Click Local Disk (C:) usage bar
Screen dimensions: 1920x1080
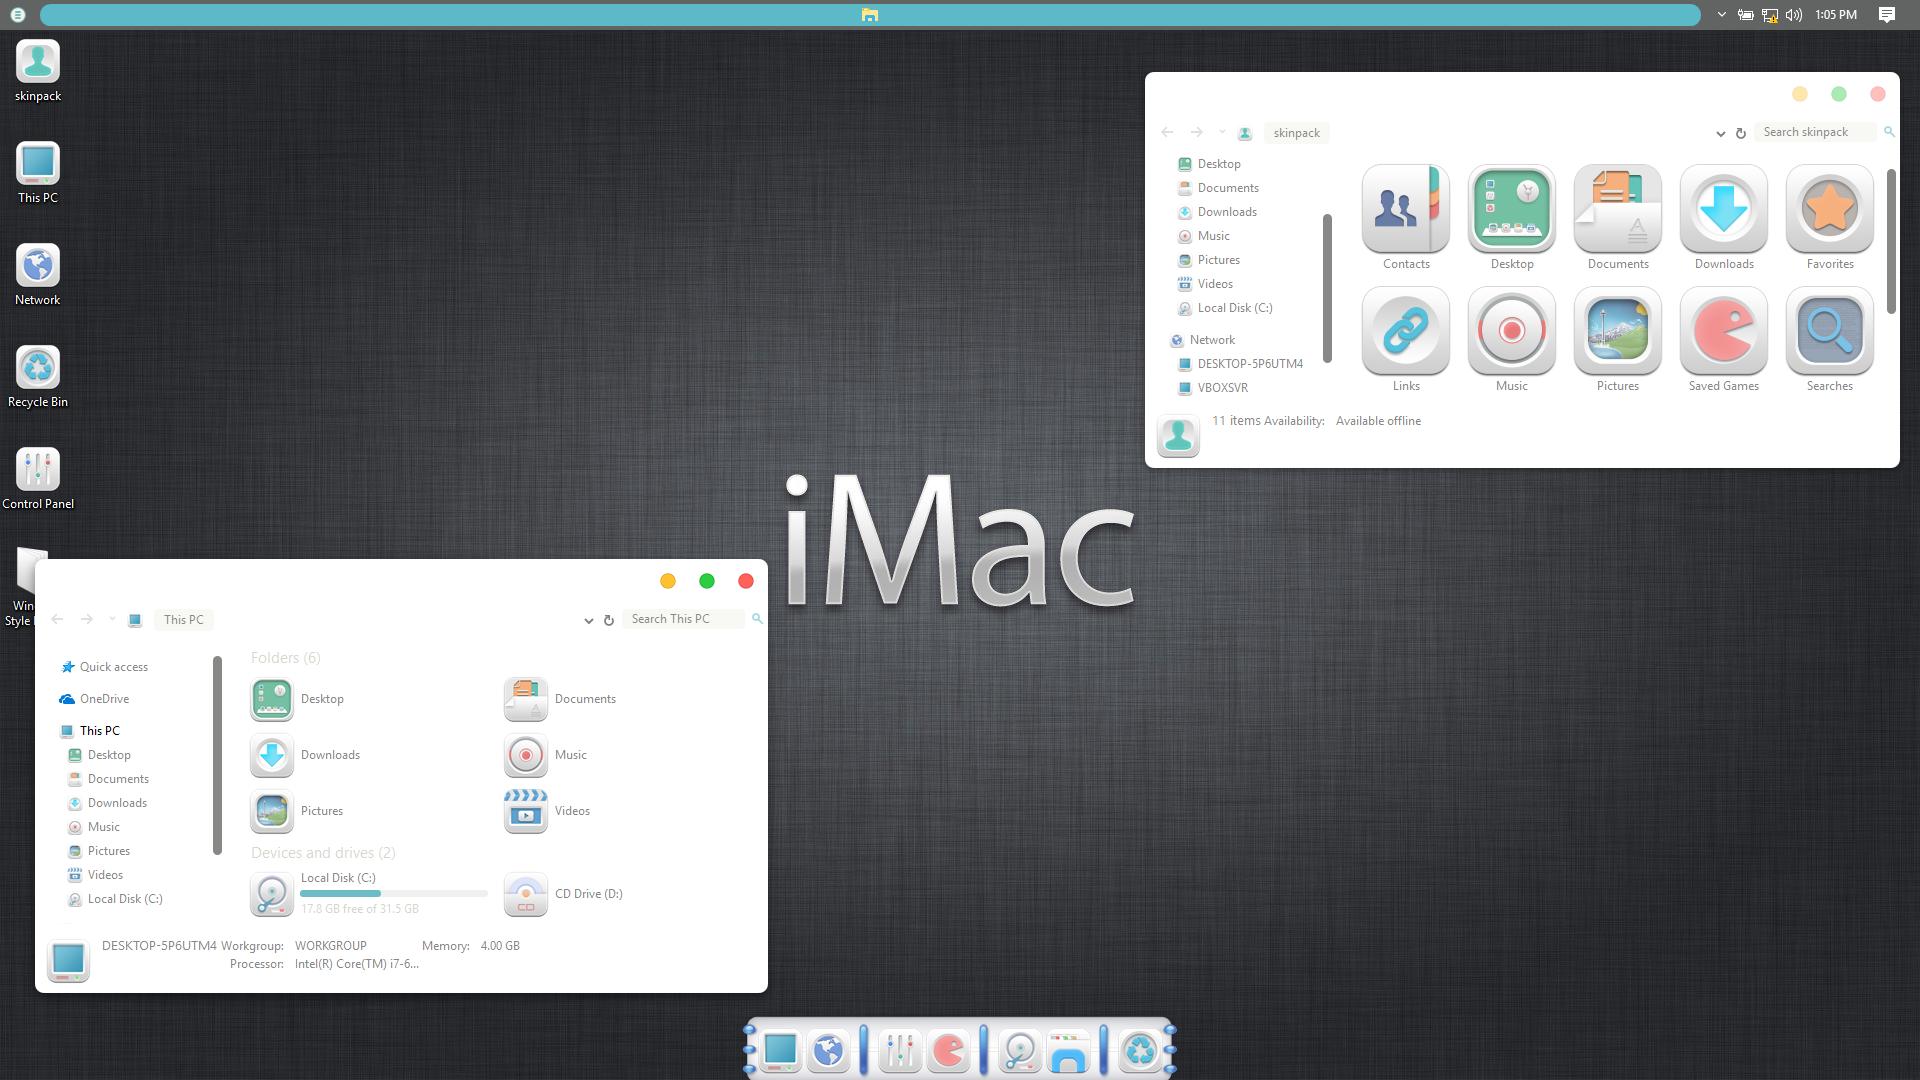coord(393,893)
